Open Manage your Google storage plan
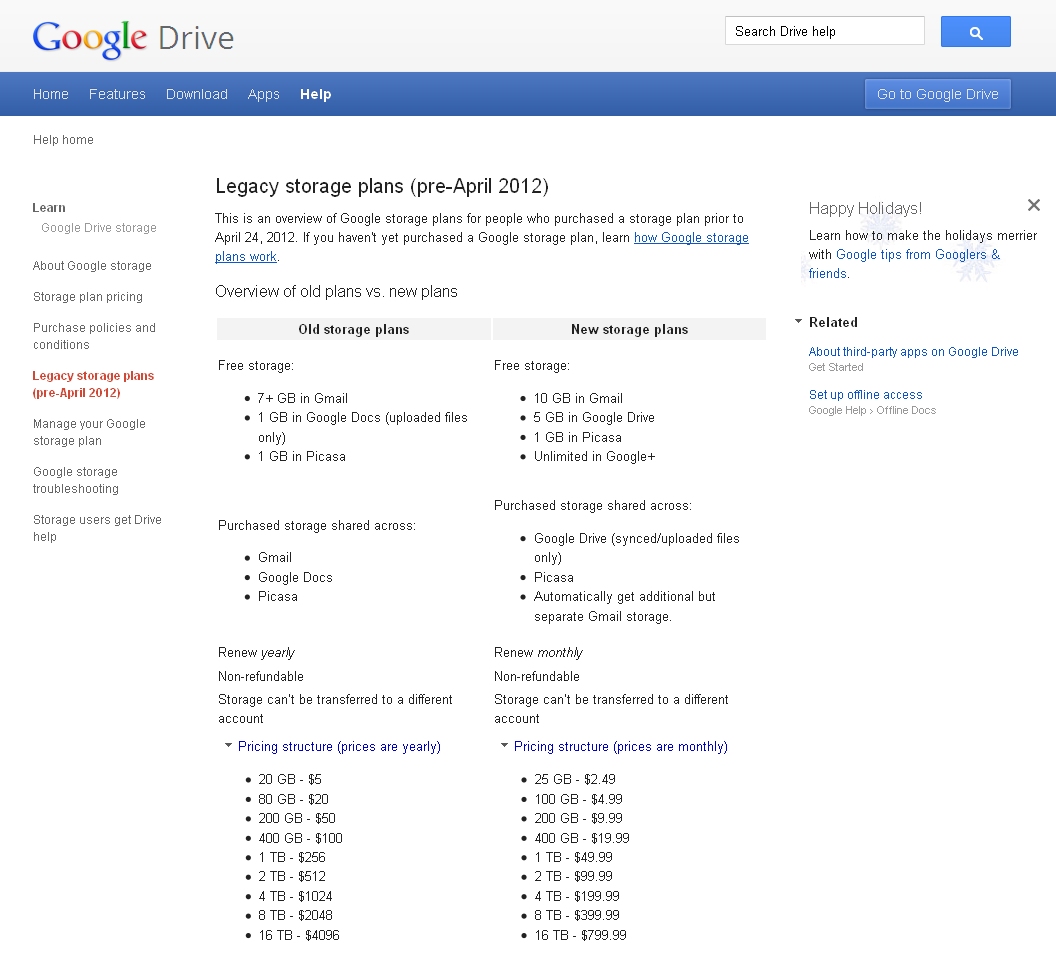1056x970 pixels. 89,432
